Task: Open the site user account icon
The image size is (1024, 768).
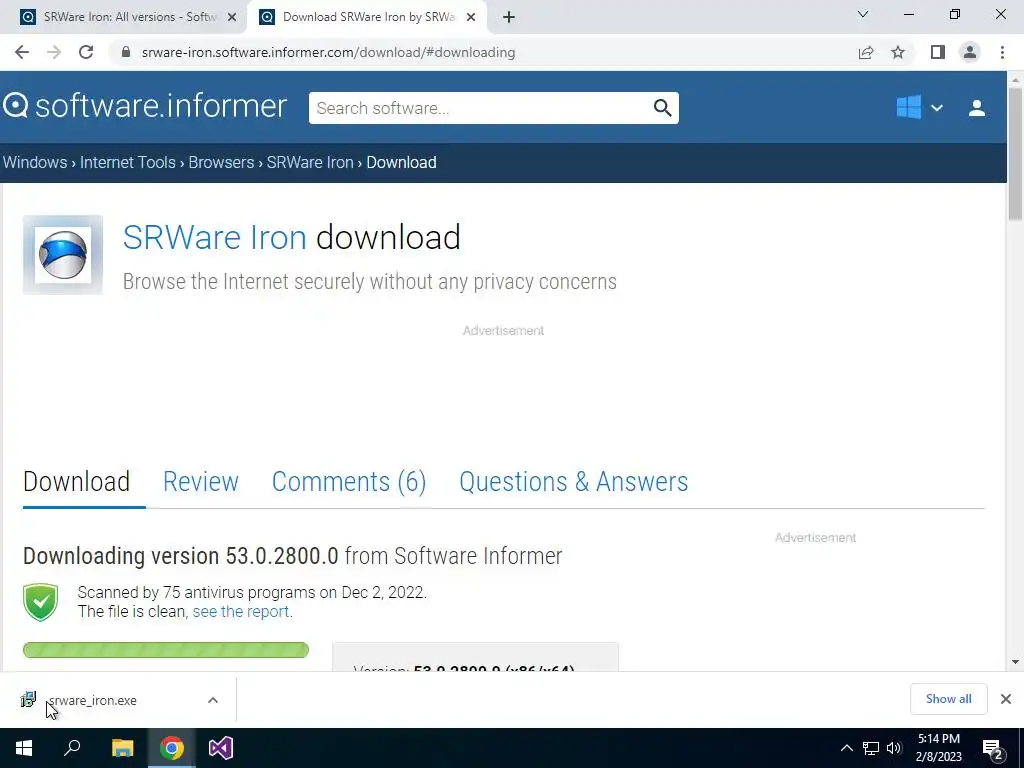Action: point(977,108)
